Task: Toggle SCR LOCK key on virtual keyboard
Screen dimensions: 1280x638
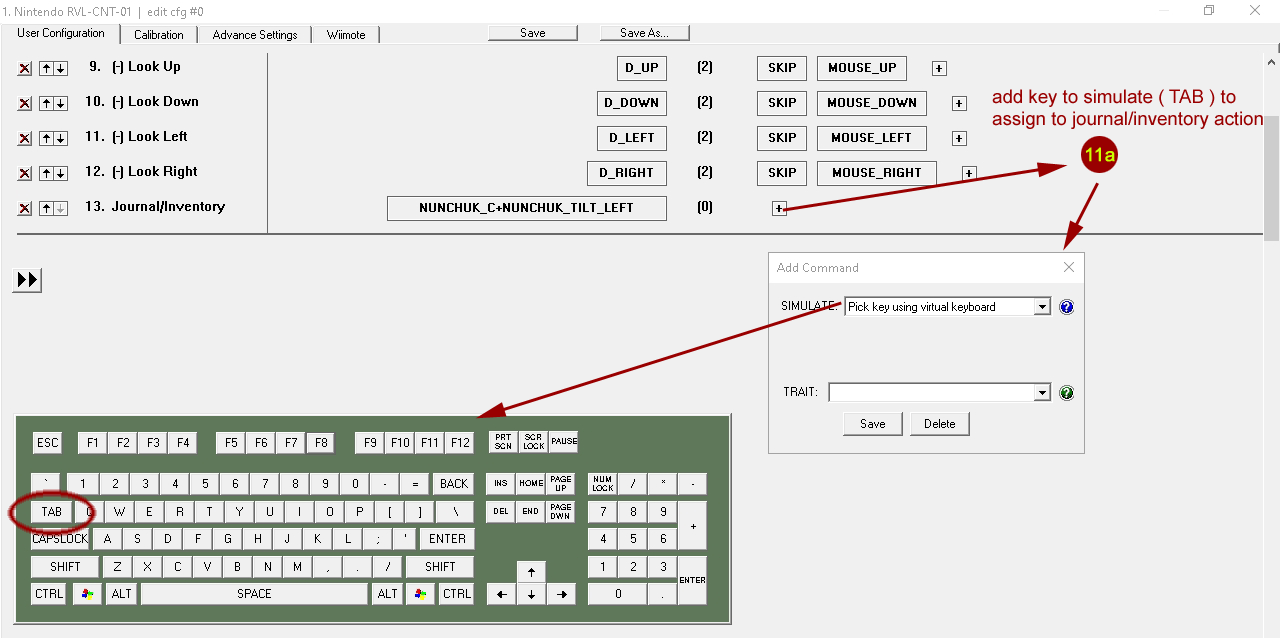Action: tap(533, 441)
